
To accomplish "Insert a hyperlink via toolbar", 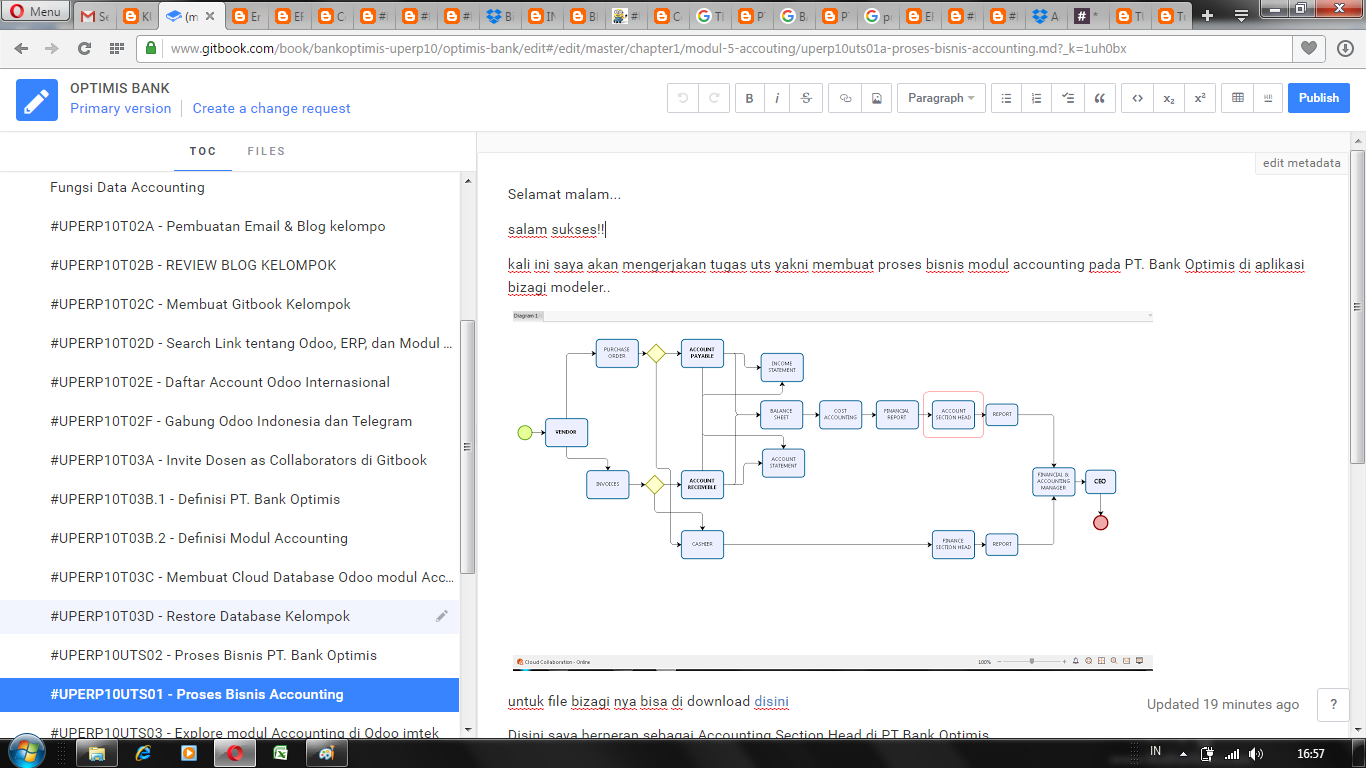I will click(x=845, y=98).
